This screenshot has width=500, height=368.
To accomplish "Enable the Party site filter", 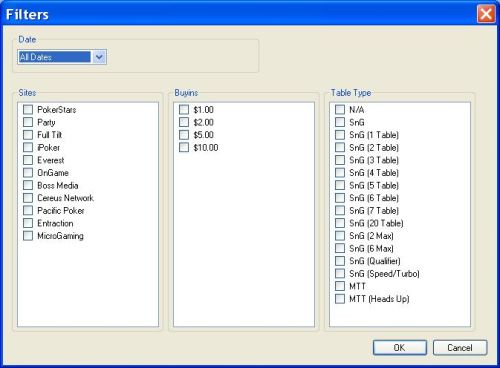I will pyautogui.click(x=28, y=122).
